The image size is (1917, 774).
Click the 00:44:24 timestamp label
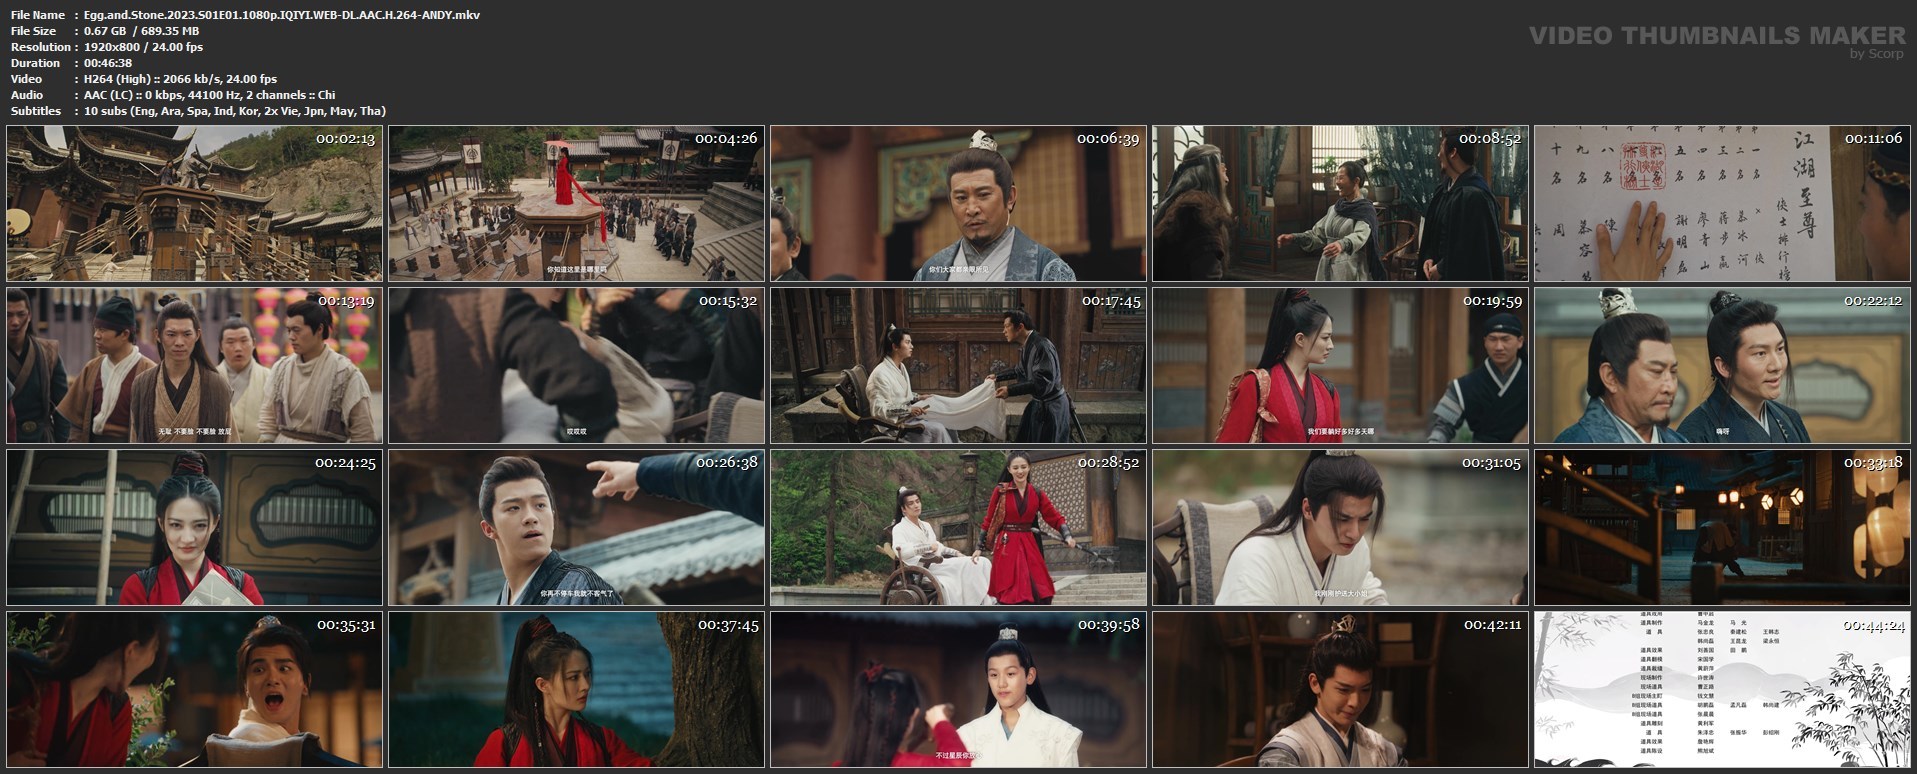click(1874, 625)
